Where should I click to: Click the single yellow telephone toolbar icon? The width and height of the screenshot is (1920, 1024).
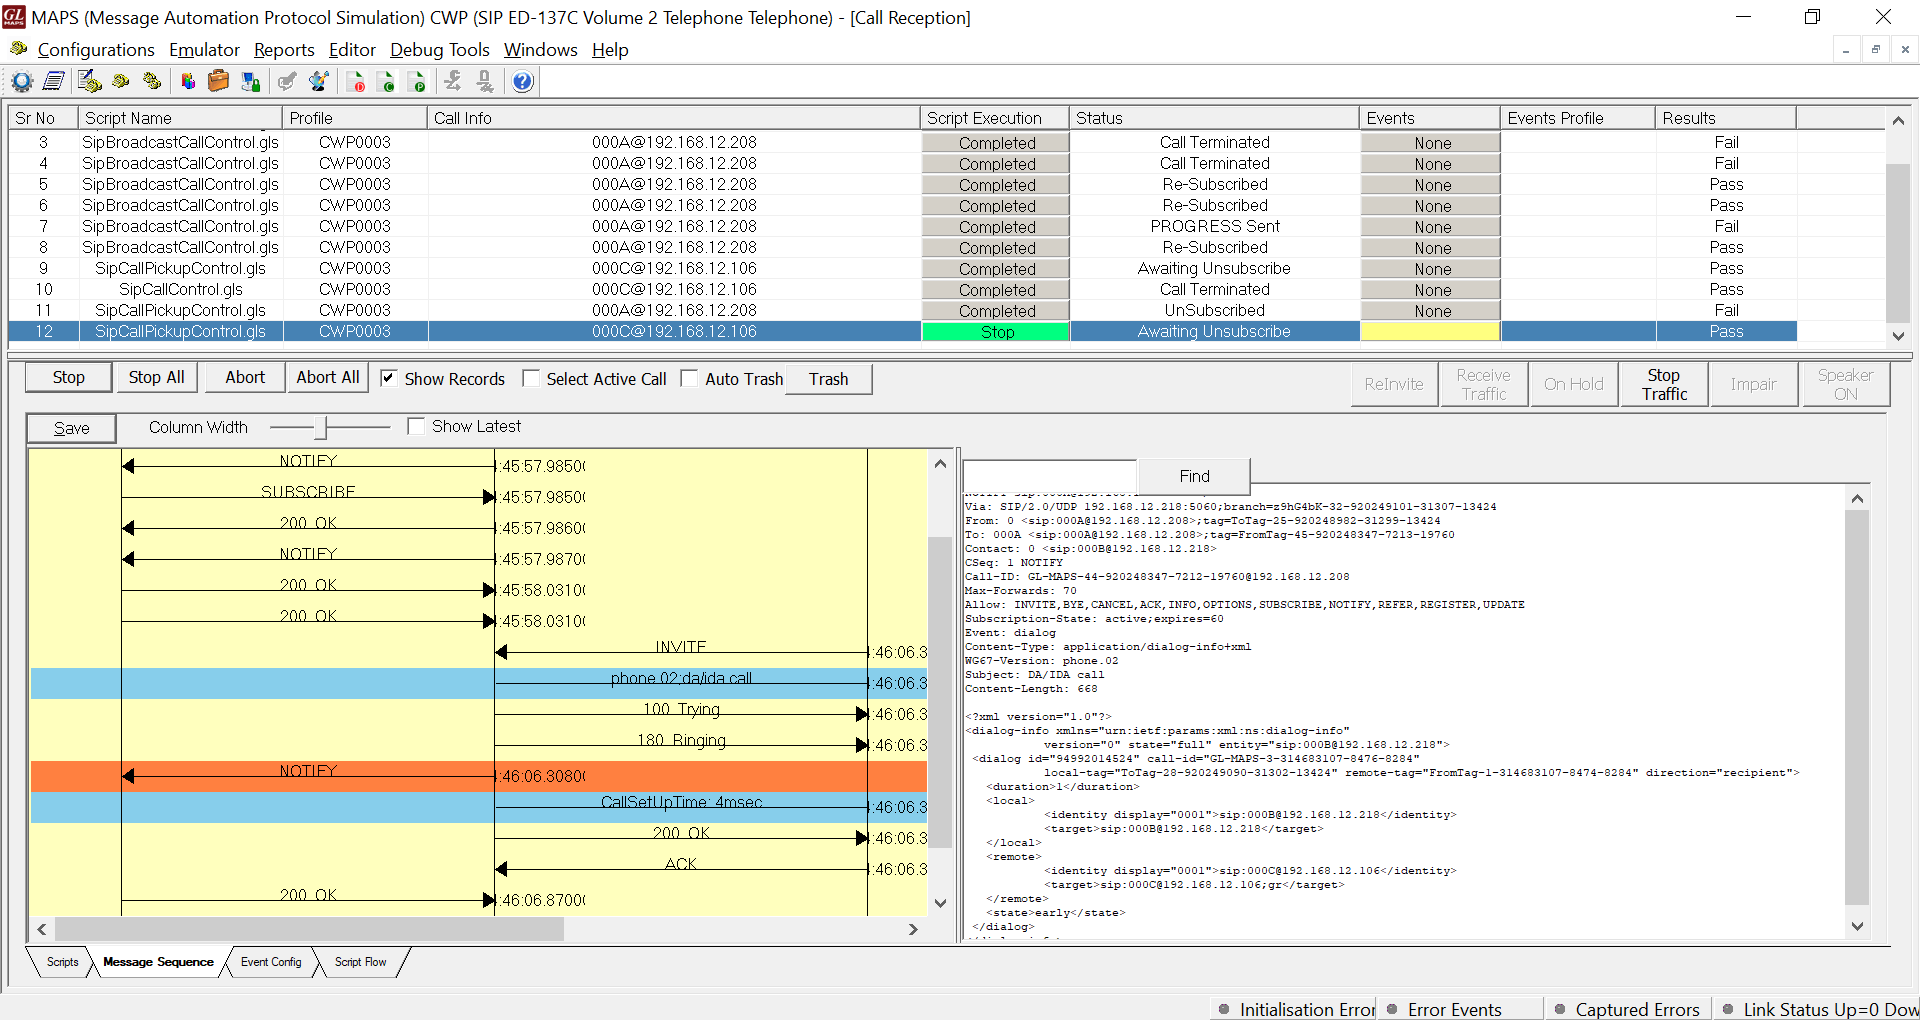121,82
